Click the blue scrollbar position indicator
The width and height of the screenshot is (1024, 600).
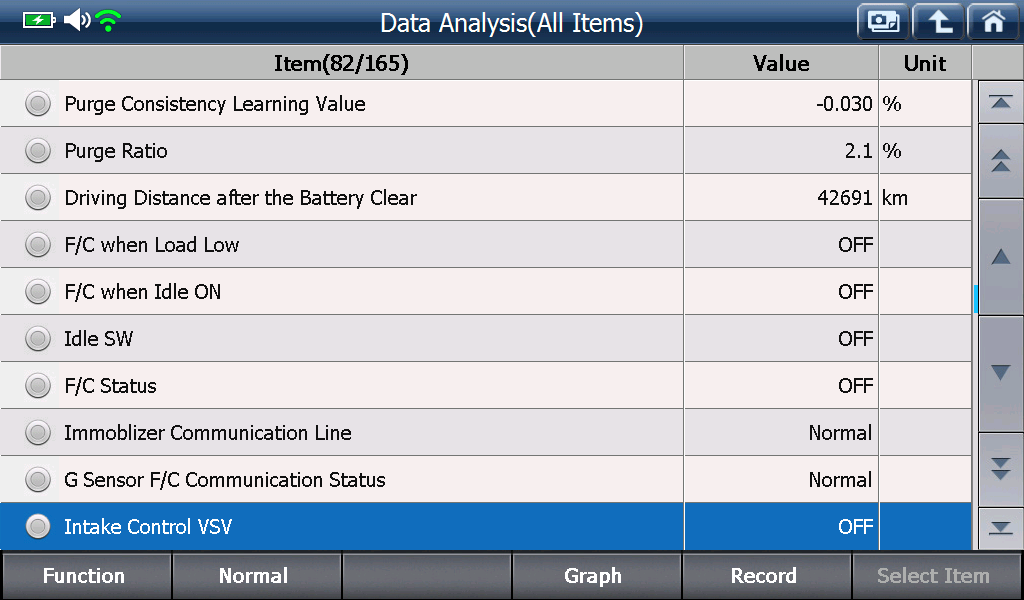pyautogui.click(x=976, y=299)
